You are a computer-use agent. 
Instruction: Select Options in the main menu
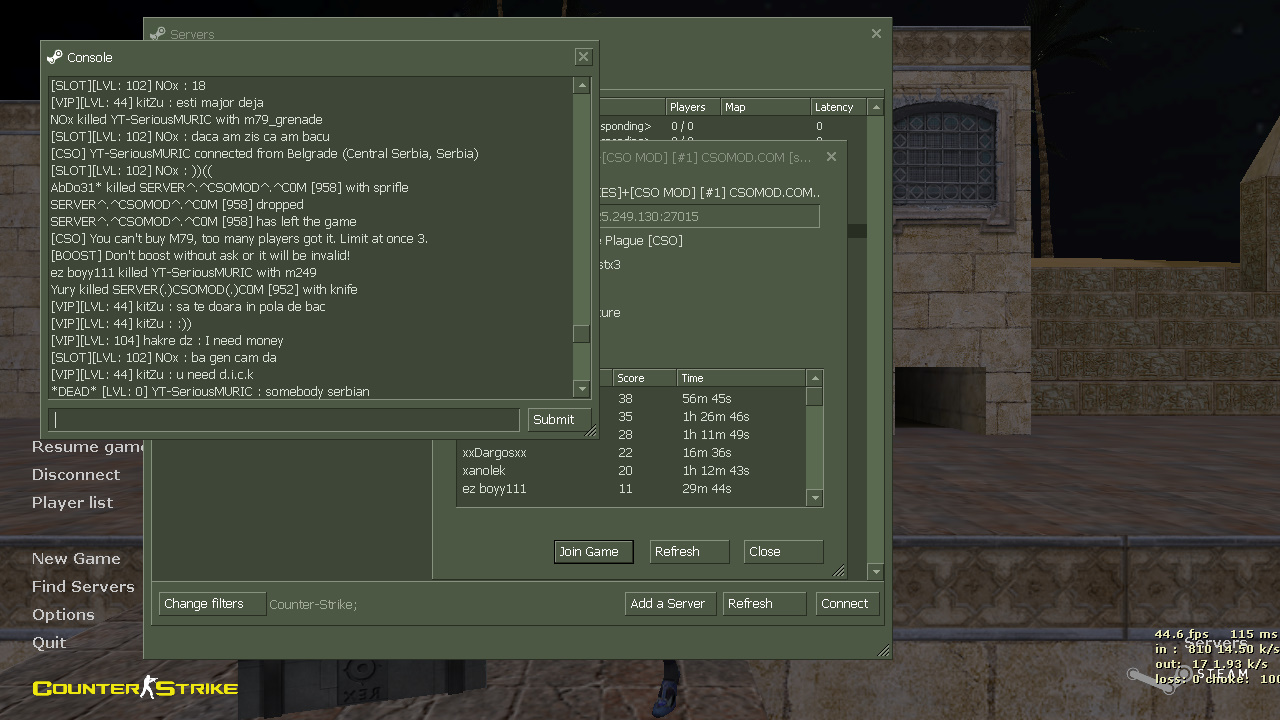point(63,615)
